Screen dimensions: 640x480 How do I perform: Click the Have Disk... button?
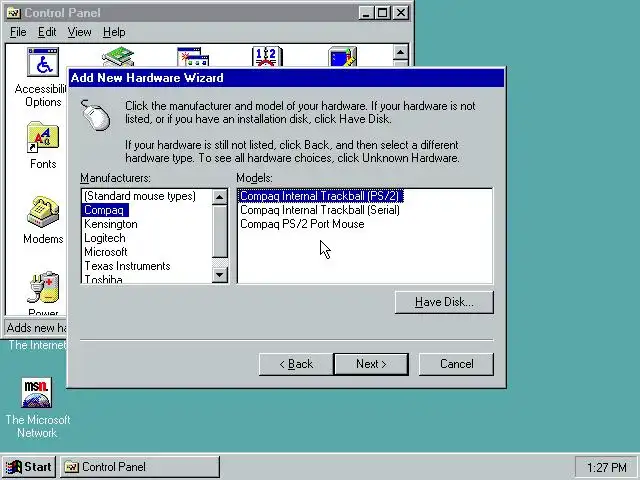click(x=444, y=302)
